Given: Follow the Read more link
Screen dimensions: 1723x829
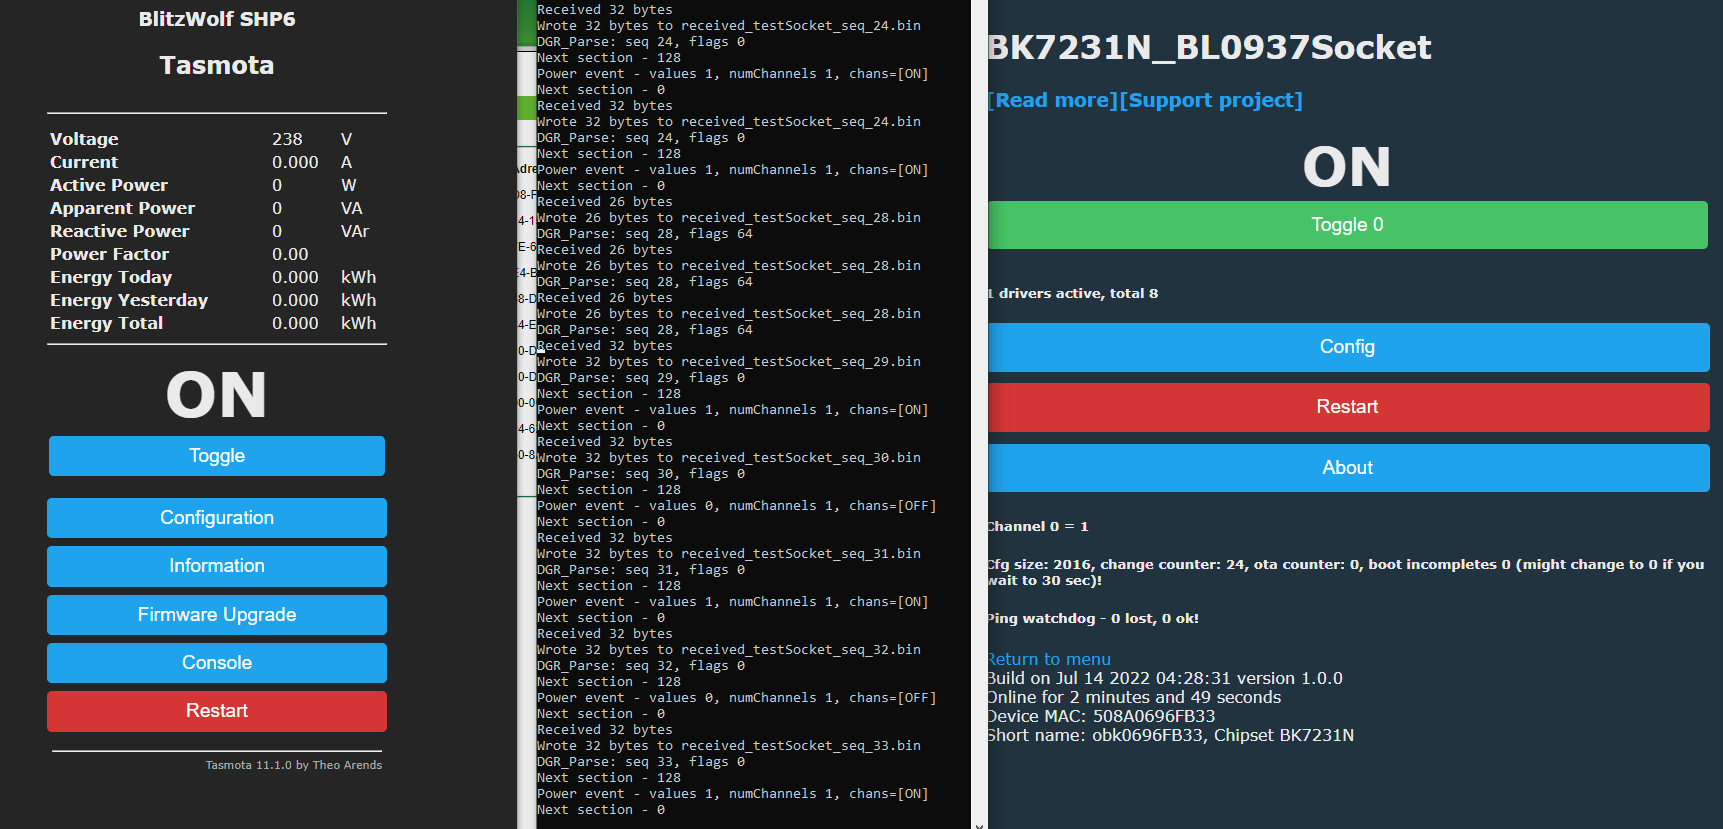Looking at the screenshot, I should (1052, 100).
